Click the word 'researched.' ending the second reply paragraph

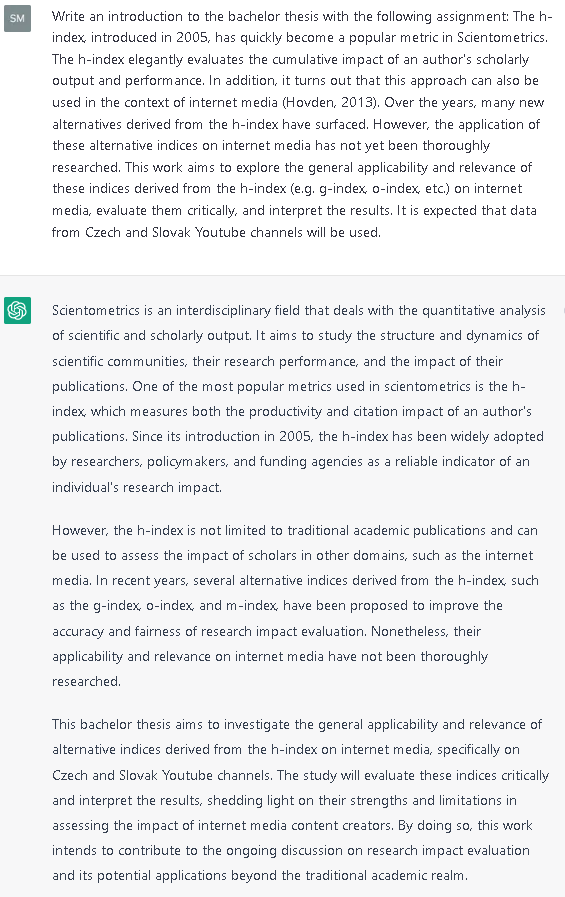pos(86,681)
